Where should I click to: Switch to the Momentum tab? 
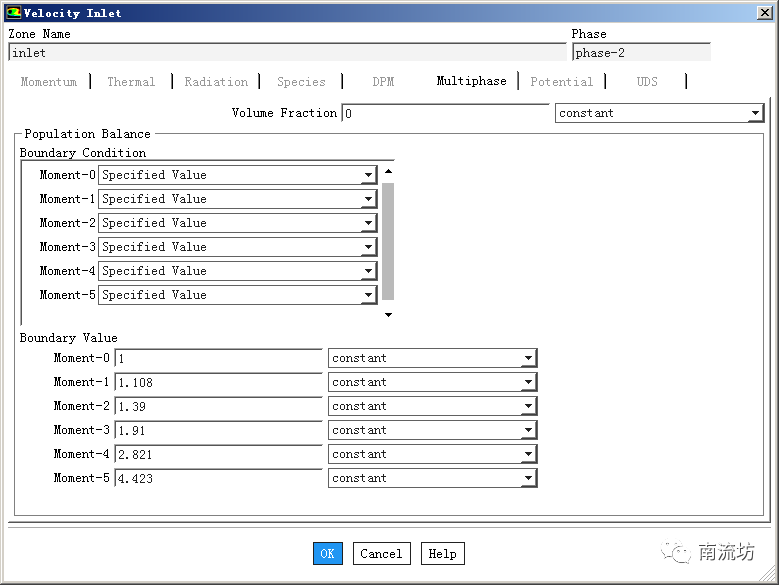click(49, 82)
